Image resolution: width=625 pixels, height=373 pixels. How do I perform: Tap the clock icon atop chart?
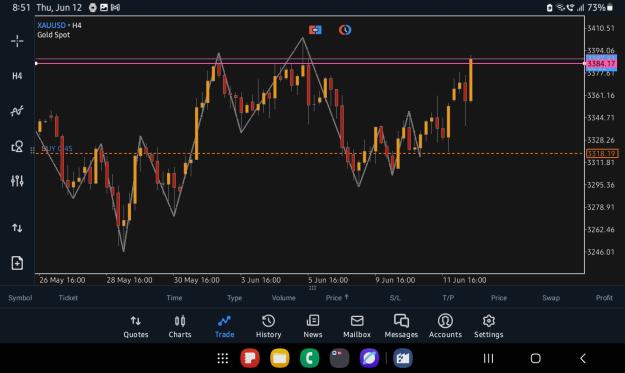click(x=345, y=30)
